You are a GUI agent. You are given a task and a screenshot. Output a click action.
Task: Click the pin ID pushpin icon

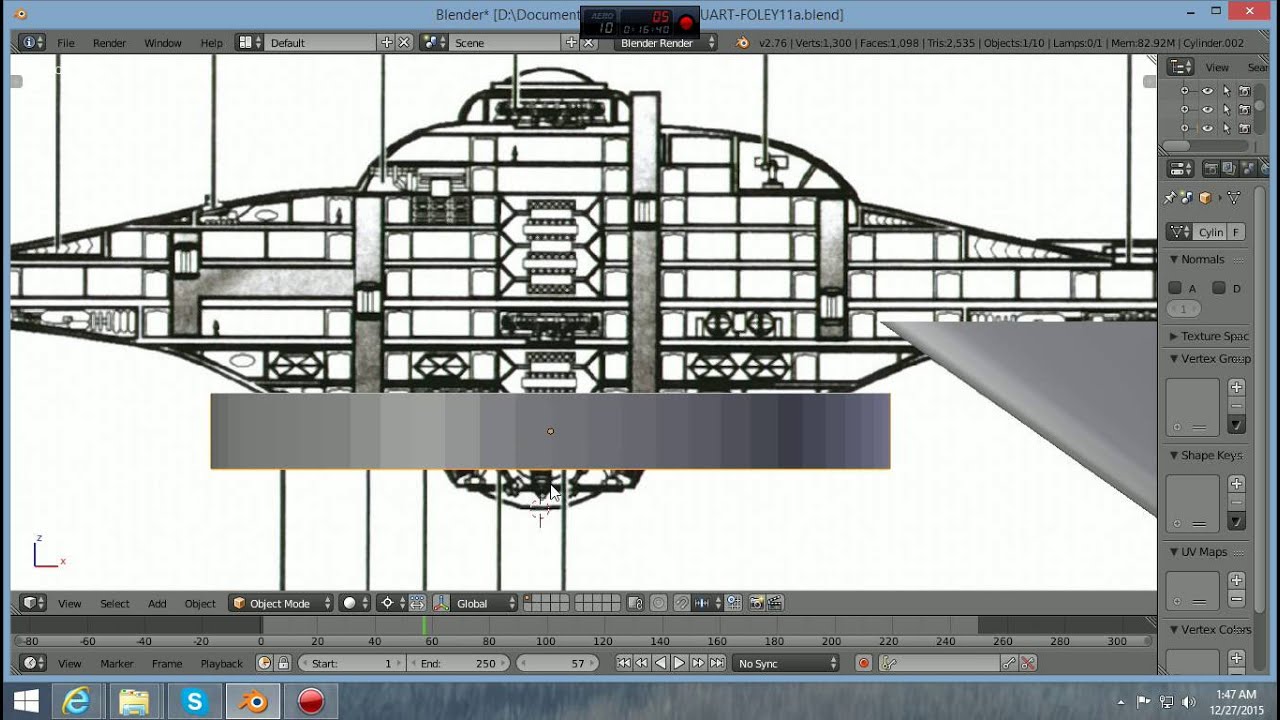[1170, 198]
